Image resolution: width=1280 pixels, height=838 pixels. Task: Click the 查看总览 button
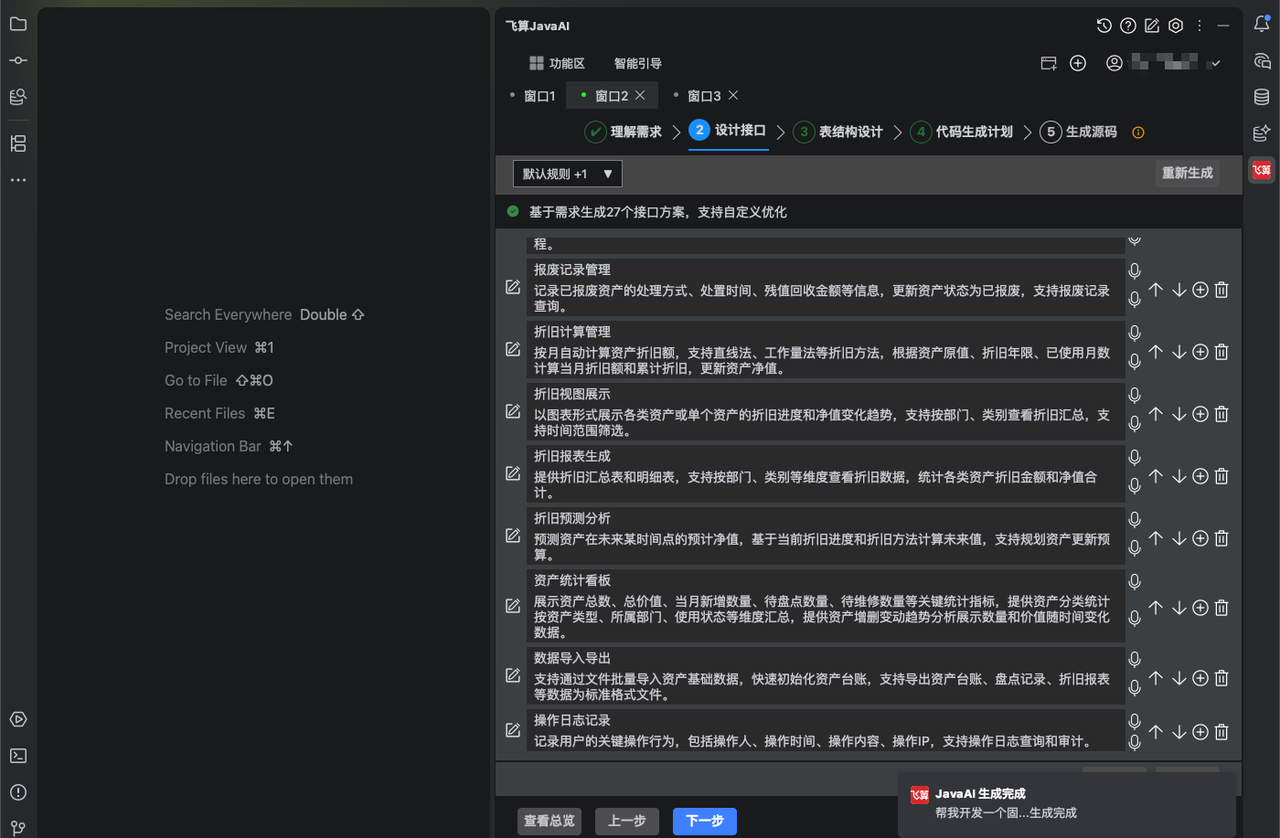(x=549, y=821)
